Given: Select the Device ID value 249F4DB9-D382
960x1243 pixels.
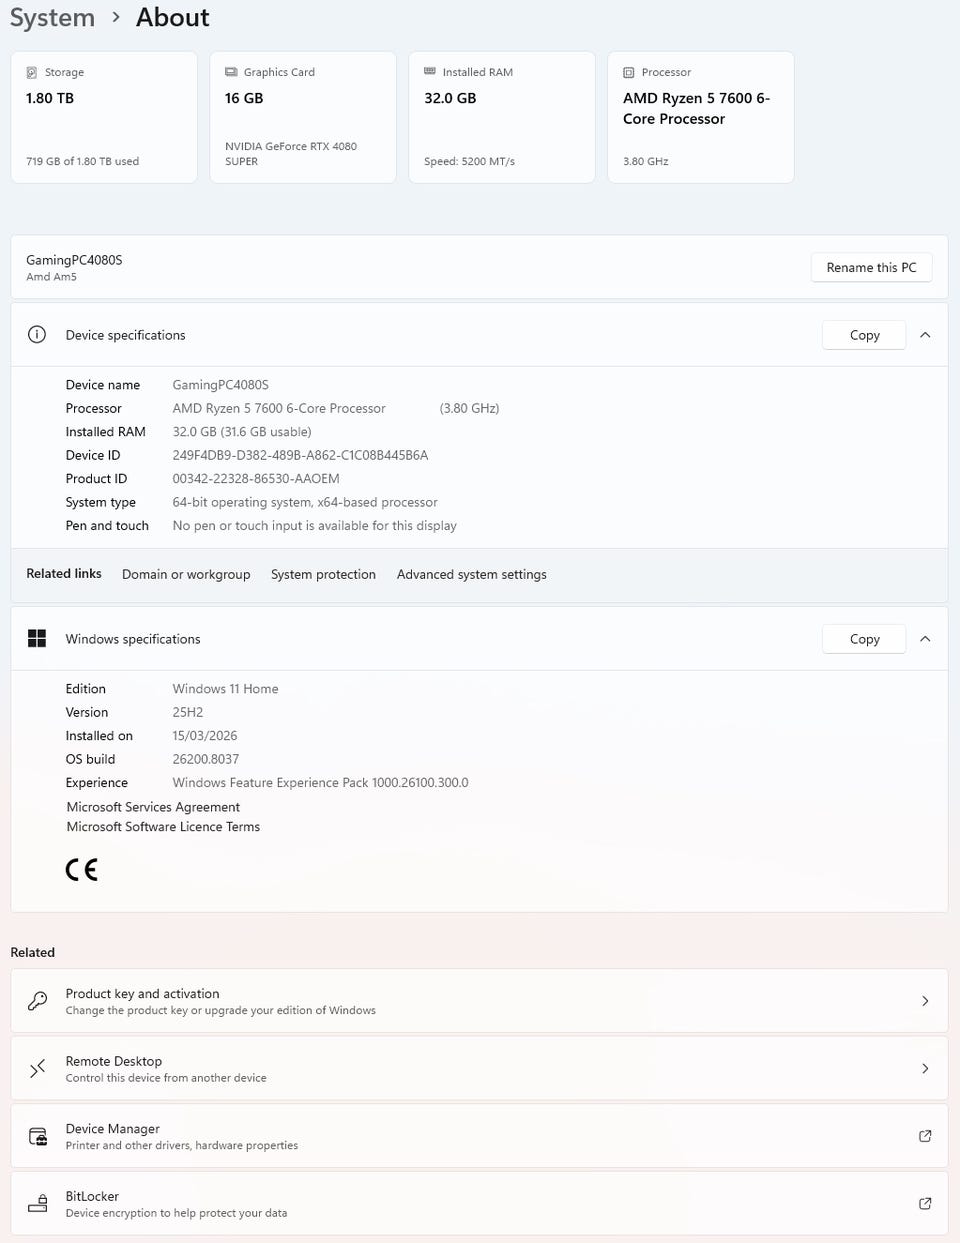Looking at the screenshot, I should pos(300,455).
